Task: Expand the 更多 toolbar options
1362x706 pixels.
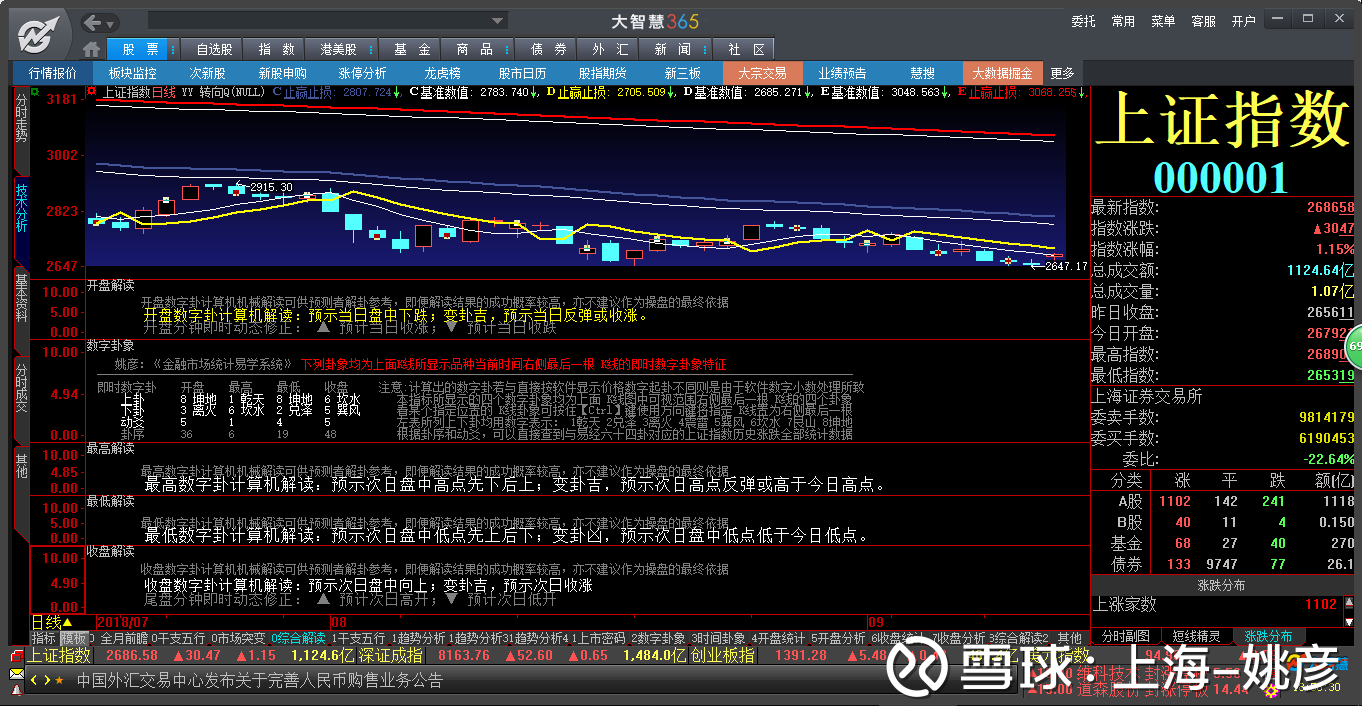Action: (1062, 73)
